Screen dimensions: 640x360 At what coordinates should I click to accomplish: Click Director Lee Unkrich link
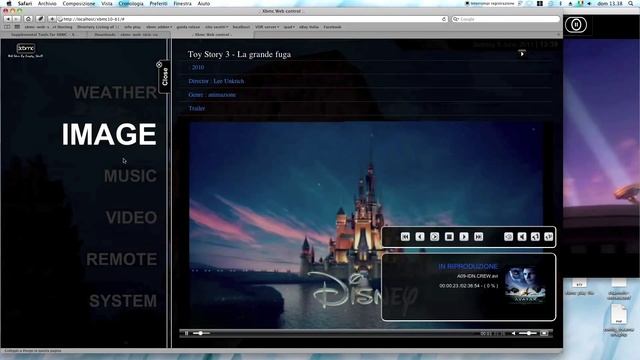pos(216,81)
